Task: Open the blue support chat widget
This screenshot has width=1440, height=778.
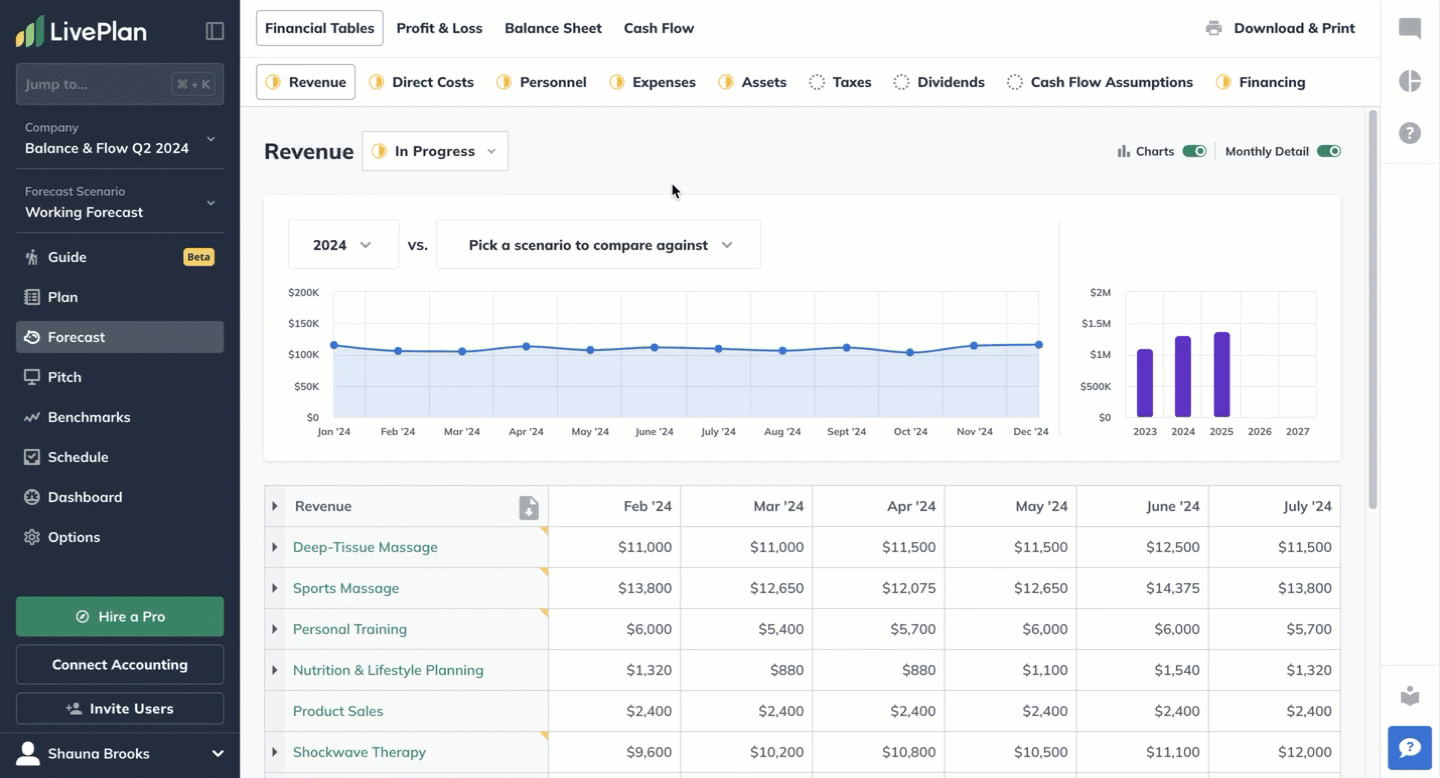Action: (1410, 747)
